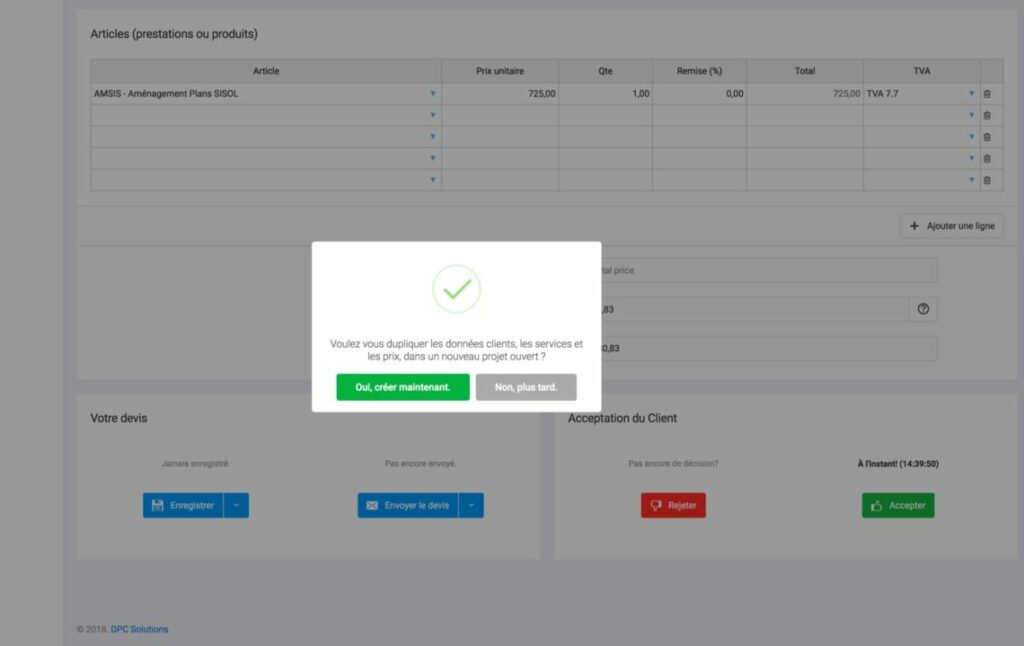
Task: Click the 'Jamais enregistré.' status text
Action: click(x=195, y=464)
